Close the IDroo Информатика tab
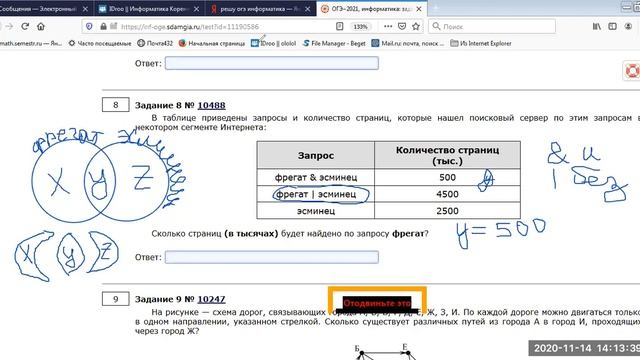This screenshot has width=640, height=360. pos(196,9)
